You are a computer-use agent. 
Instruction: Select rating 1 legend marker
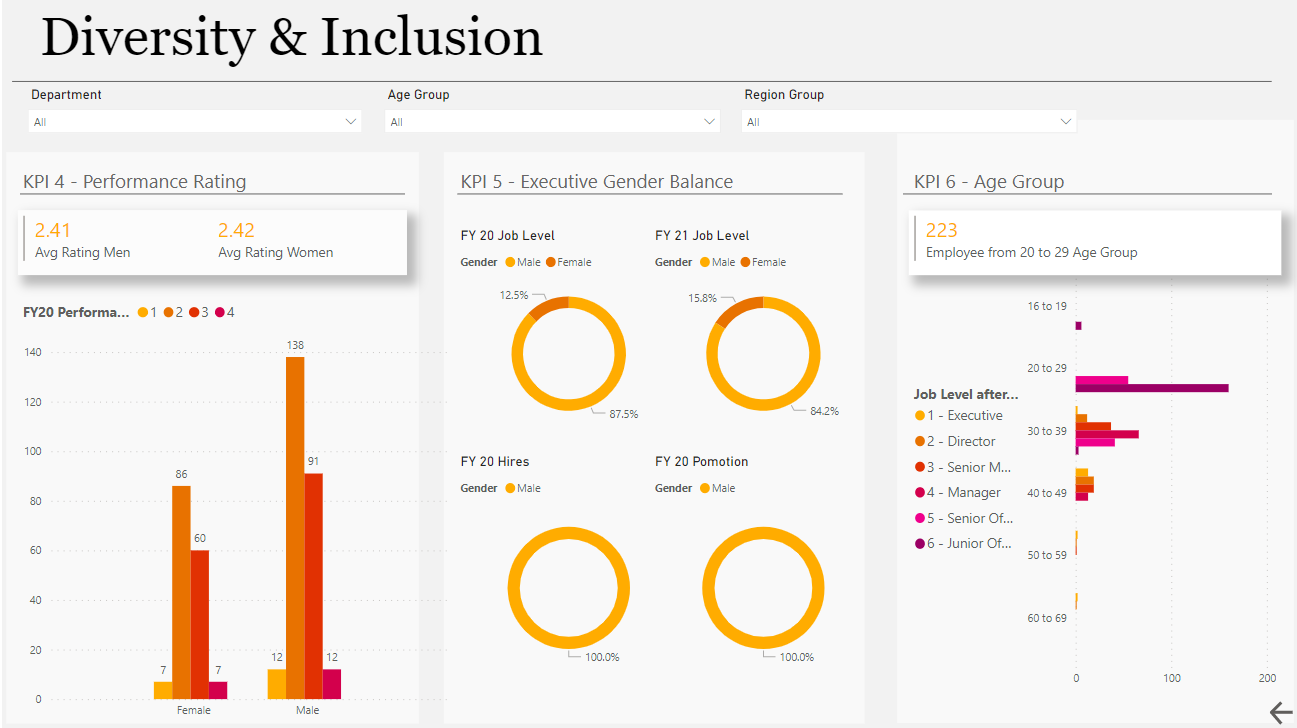(144, 313)
